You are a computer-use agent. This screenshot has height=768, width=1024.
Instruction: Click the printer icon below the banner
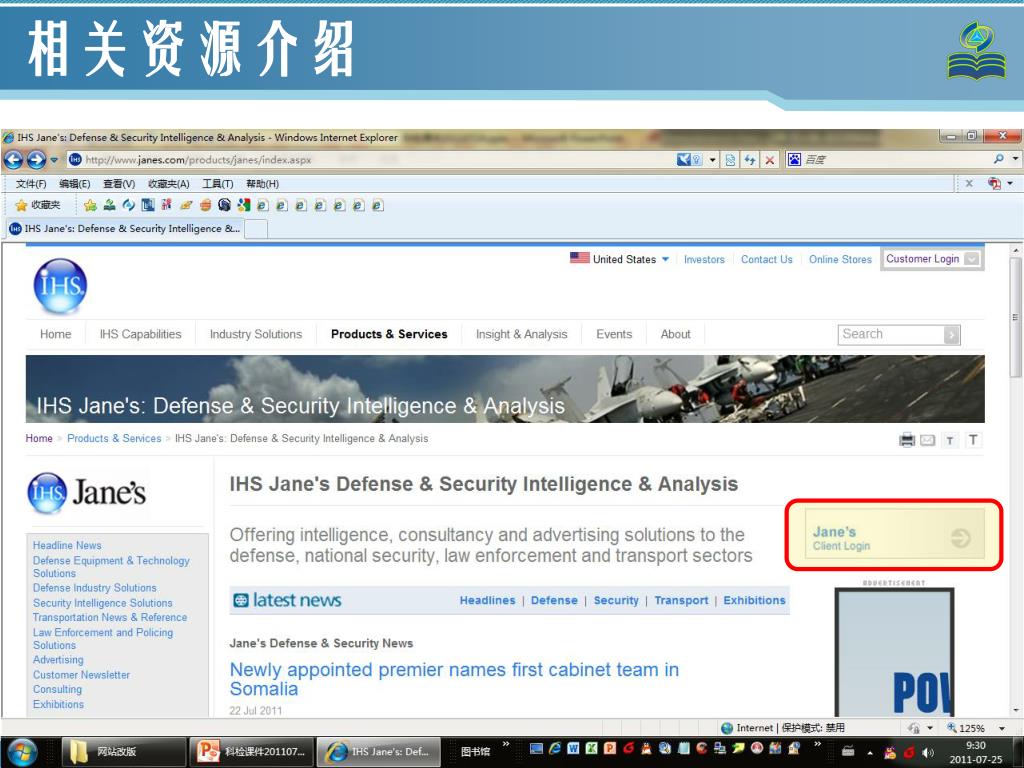[907, 440]
